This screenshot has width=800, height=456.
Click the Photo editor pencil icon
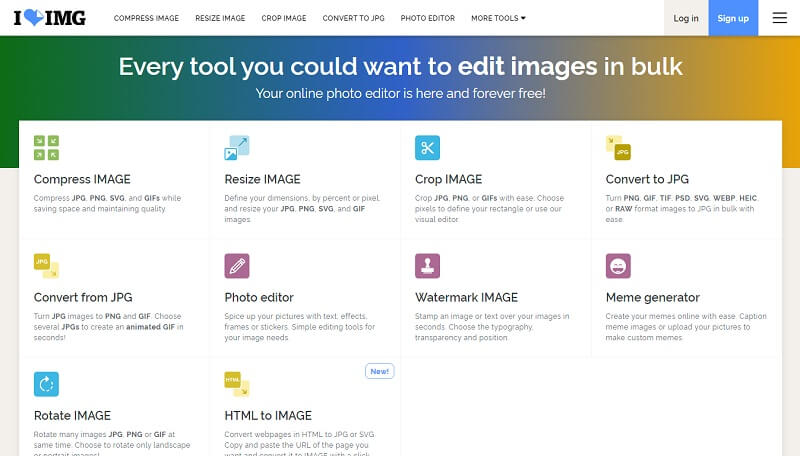pyautogui.click(x=237, y=266)
